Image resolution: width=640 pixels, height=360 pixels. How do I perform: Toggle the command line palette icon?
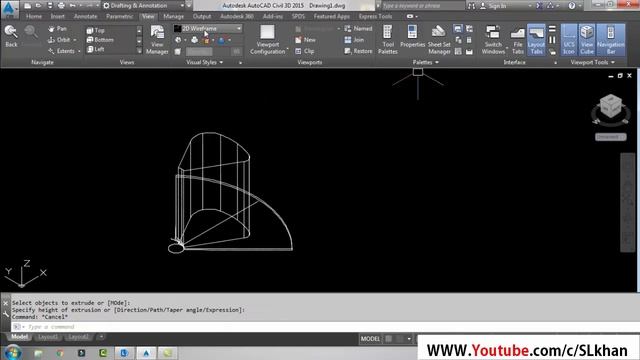click(x=17, y=327)
